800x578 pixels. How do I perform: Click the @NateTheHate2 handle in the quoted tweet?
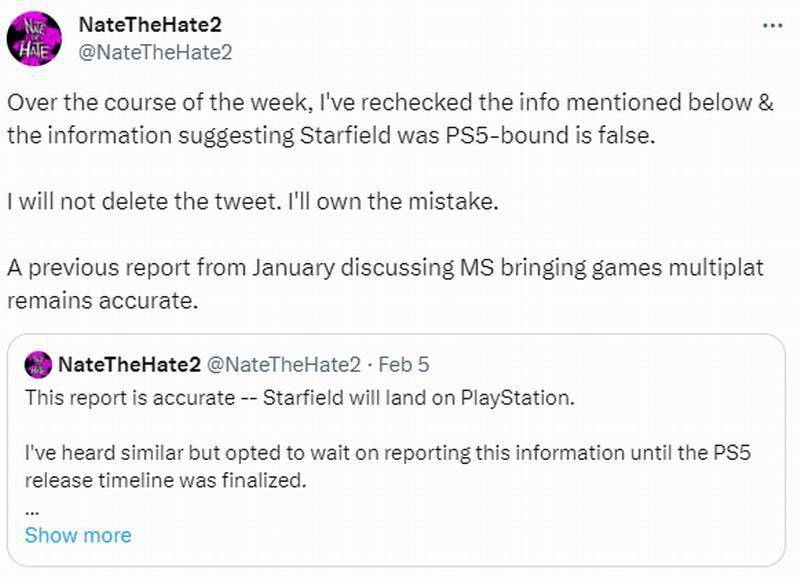283,364
